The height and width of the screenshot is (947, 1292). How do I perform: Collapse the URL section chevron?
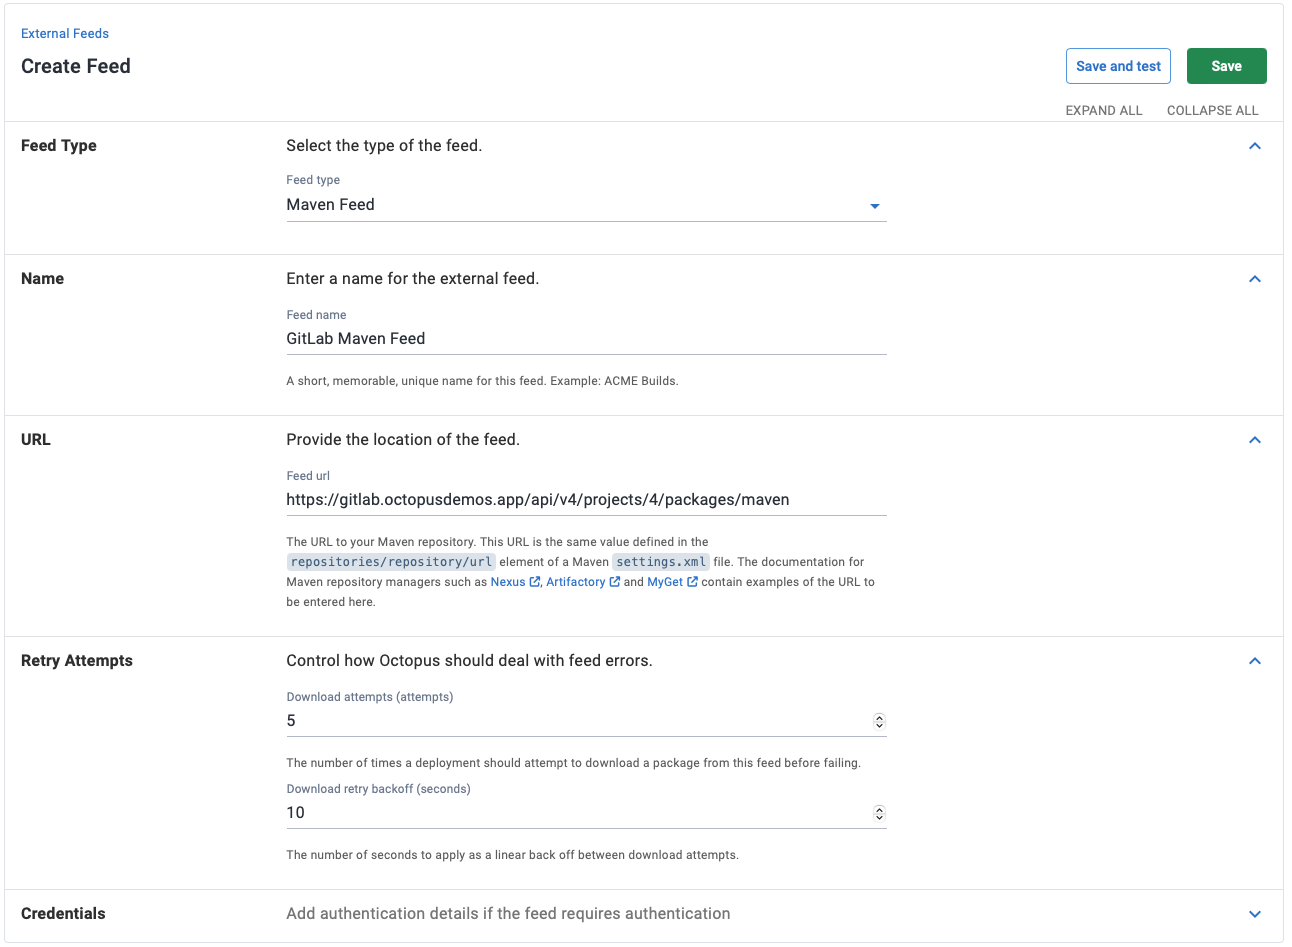point(1255,440)
